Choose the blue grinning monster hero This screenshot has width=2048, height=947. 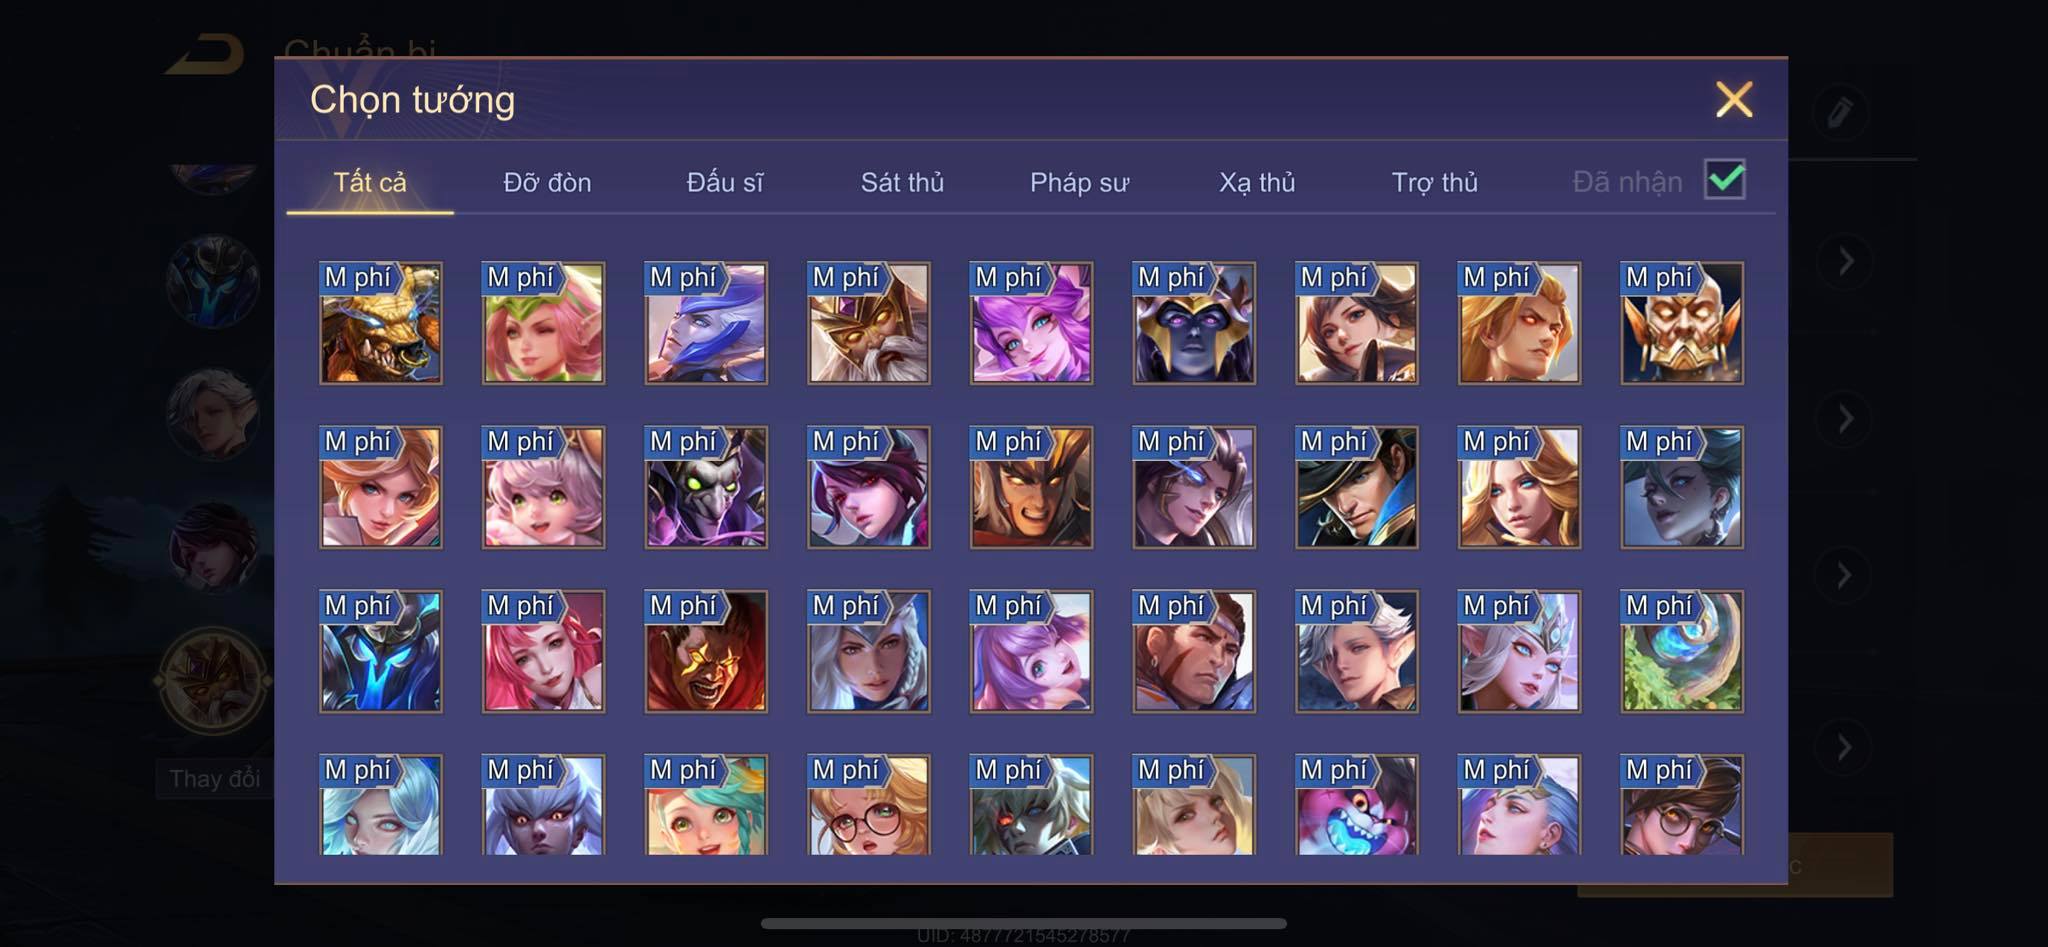1356,805
